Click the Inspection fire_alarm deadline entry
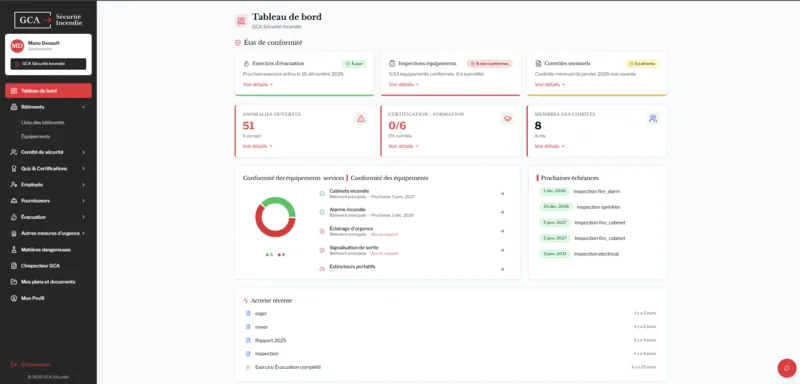 pyautogui.click(x=597, y=191)
